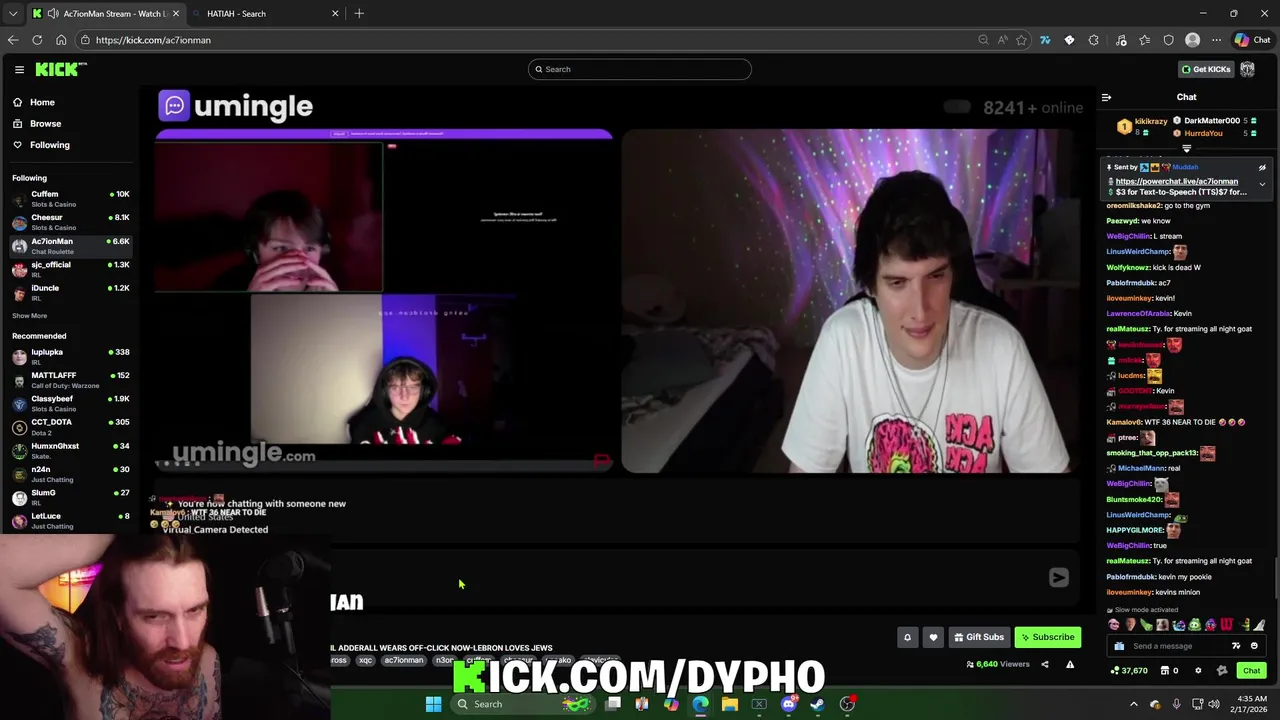Select Ac7ionMan channel in sidebar

click(x=70, y=246)
